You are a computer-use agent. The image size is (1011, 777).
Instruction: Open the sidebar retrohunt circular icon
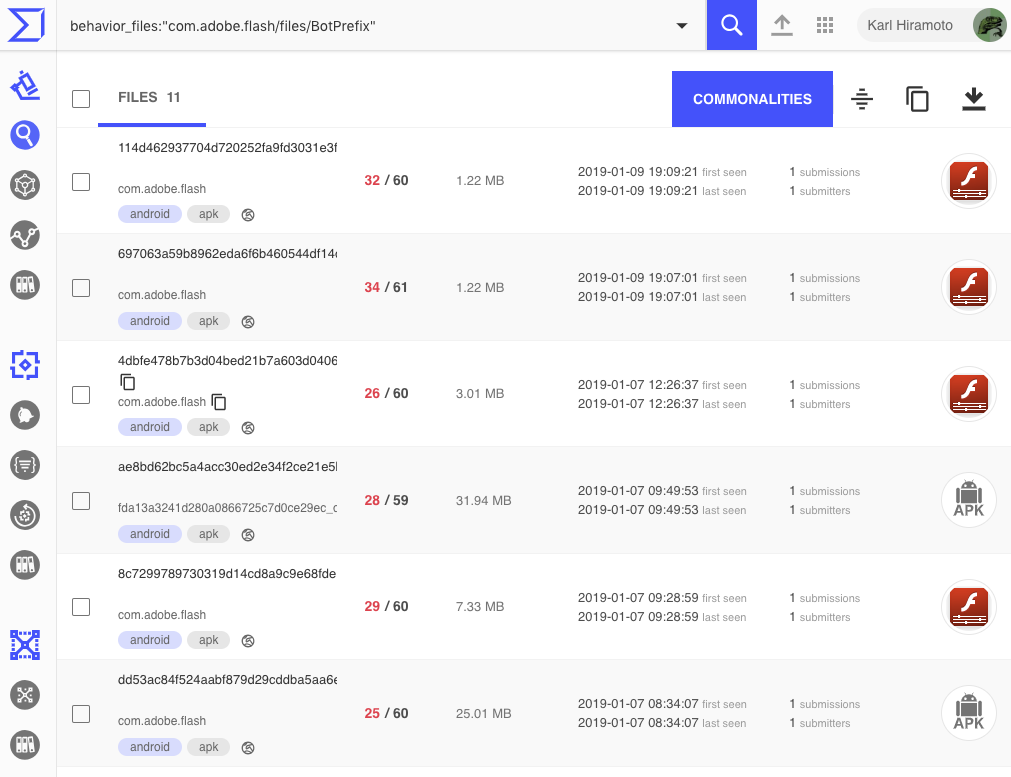[x=25, y=515]
